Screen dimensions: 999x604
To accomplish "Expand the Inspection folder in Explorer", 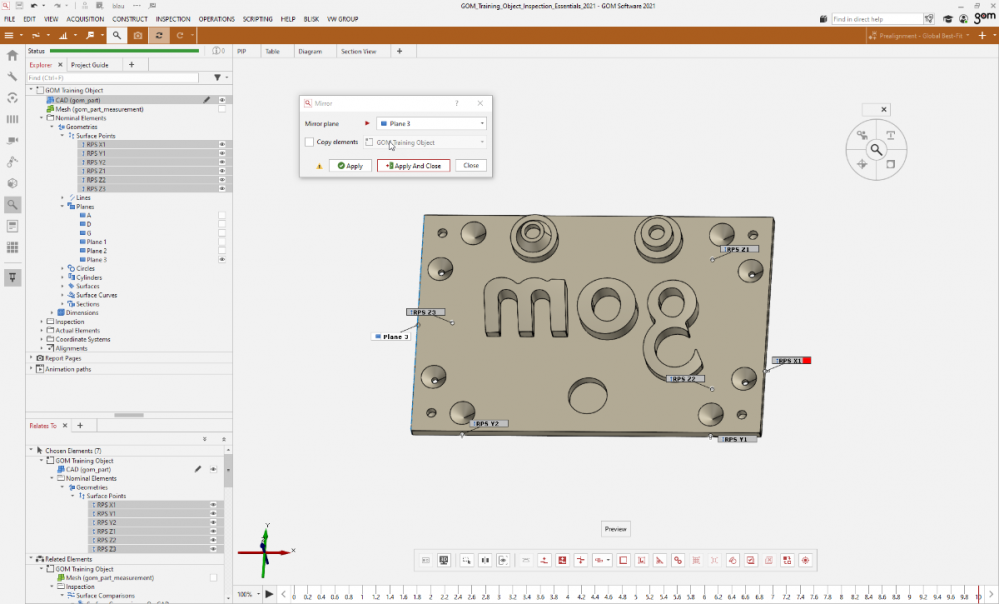I will (42, 321).
